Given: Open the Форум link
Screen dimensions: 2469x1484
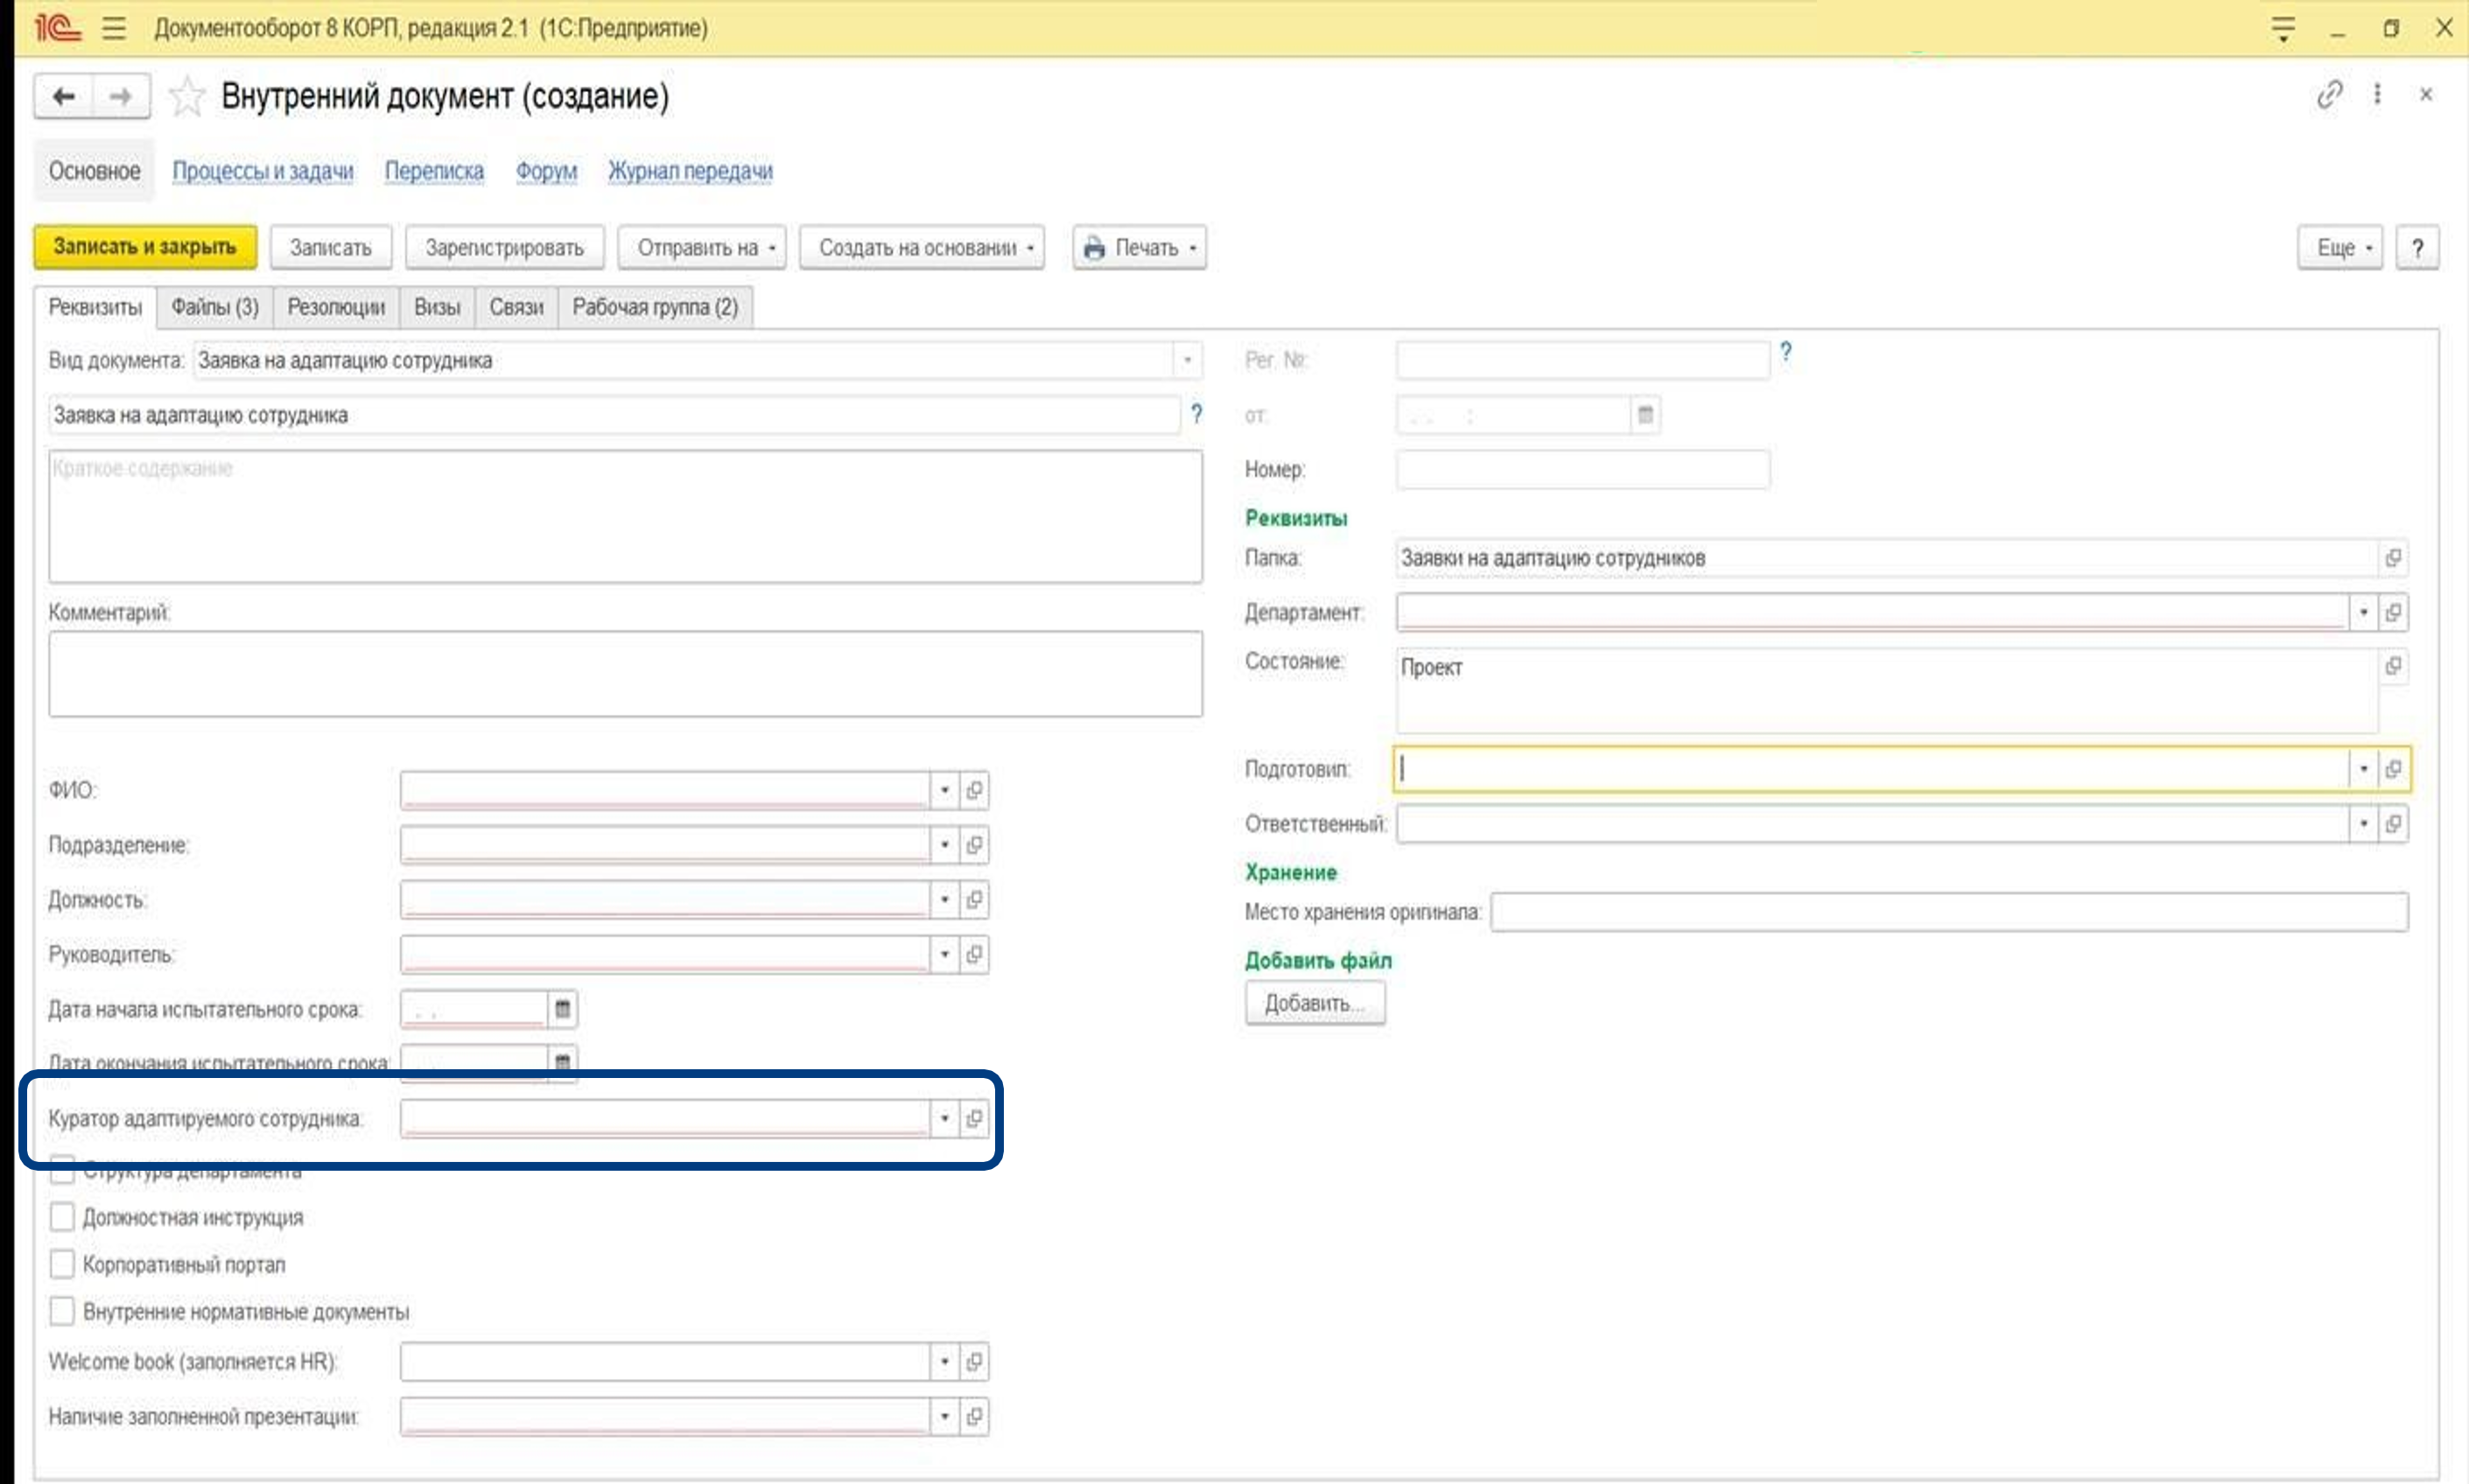Looking at the screenshot, I should pos(546,171).
